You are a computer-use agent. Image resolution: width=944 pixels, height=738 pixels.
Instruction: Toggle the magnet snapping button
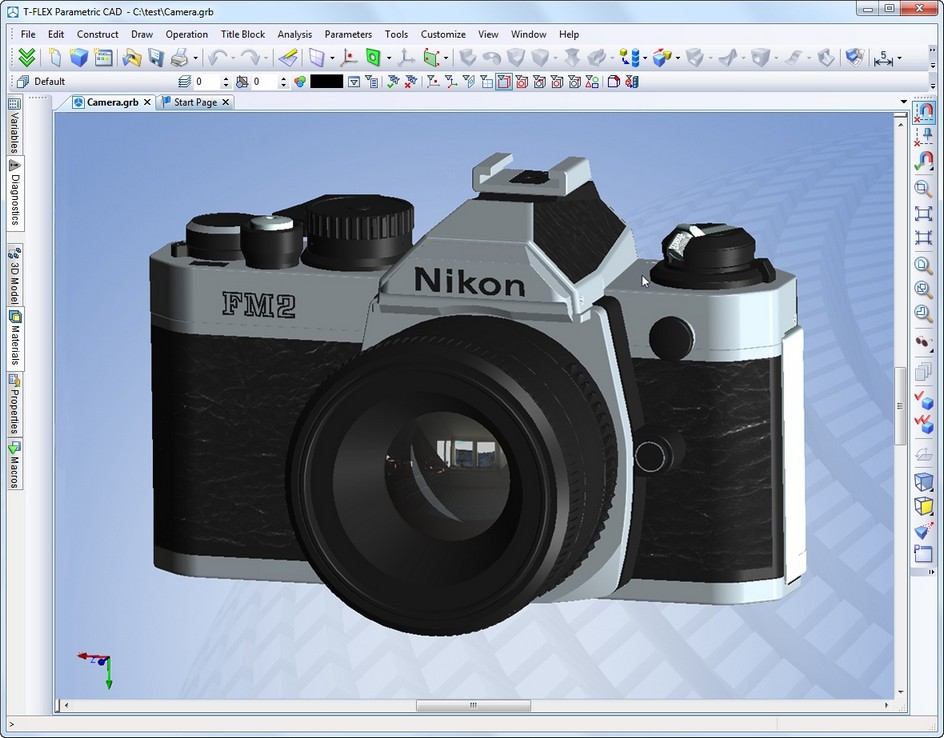(923, 113)
